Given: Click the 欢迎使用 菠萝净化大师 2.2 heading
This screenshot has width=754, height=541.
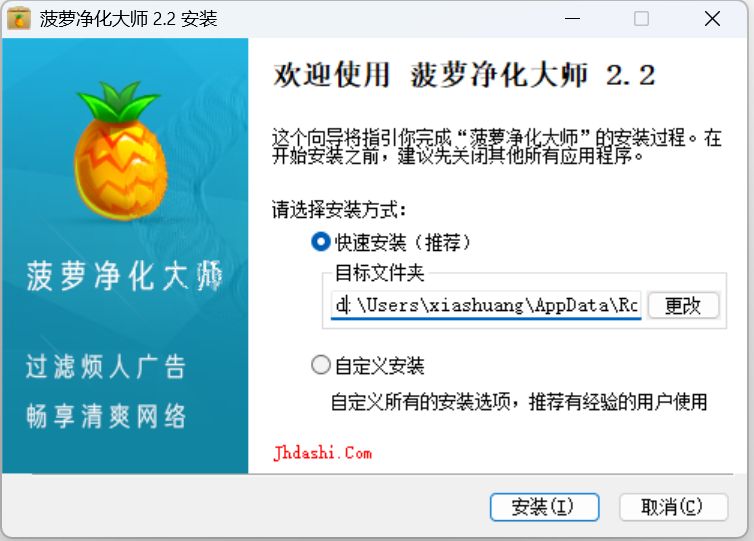Looking at the screenshot, I should point(464,75).
